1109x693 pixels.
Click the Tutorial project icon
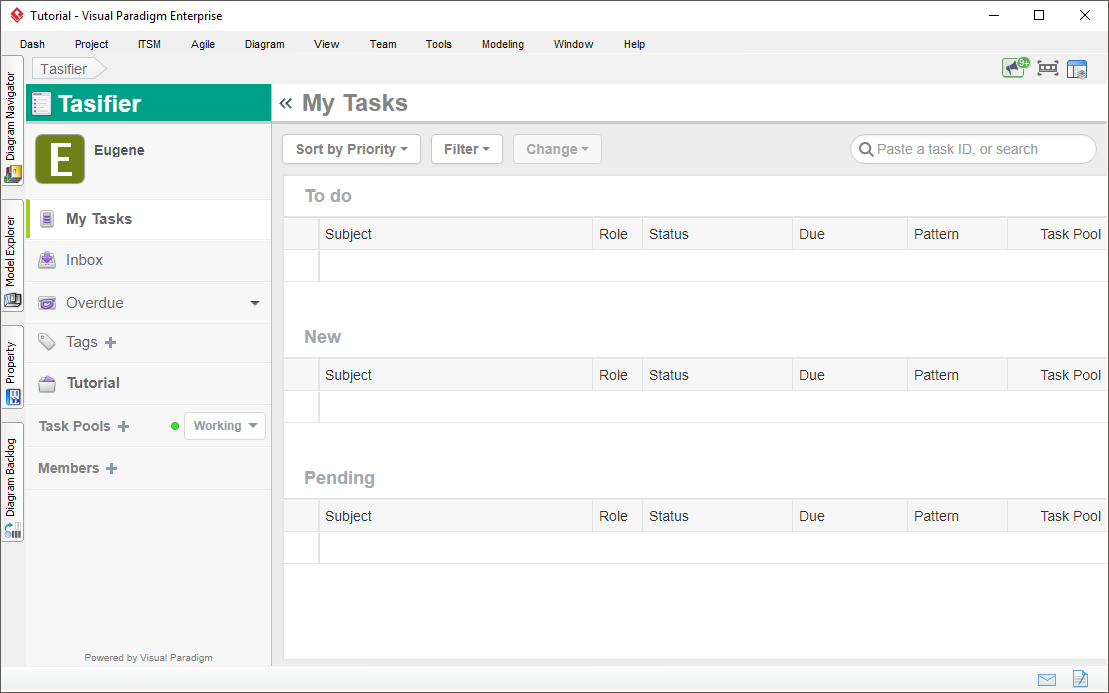(47, 383)
